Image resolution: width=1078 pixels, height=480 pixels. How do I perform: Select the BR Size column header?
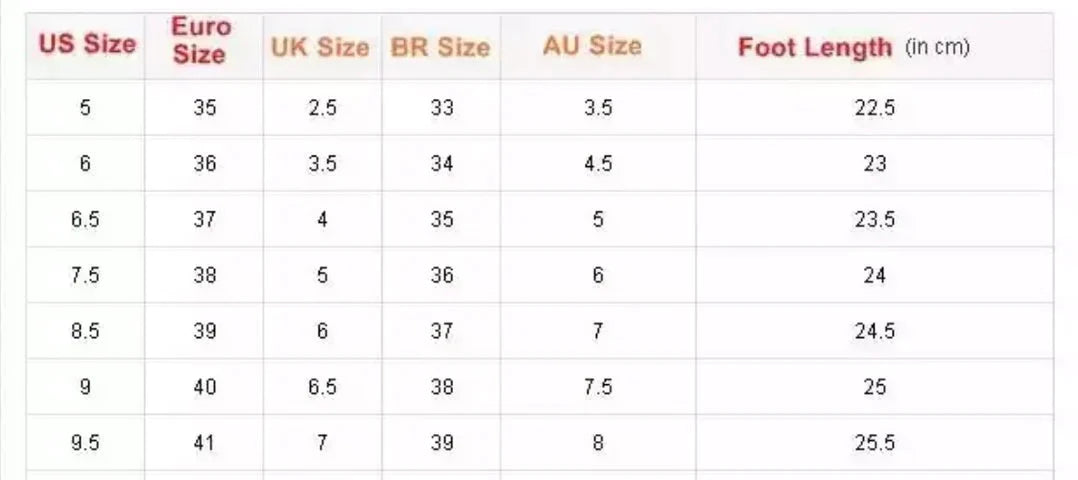tap(440, 47)
